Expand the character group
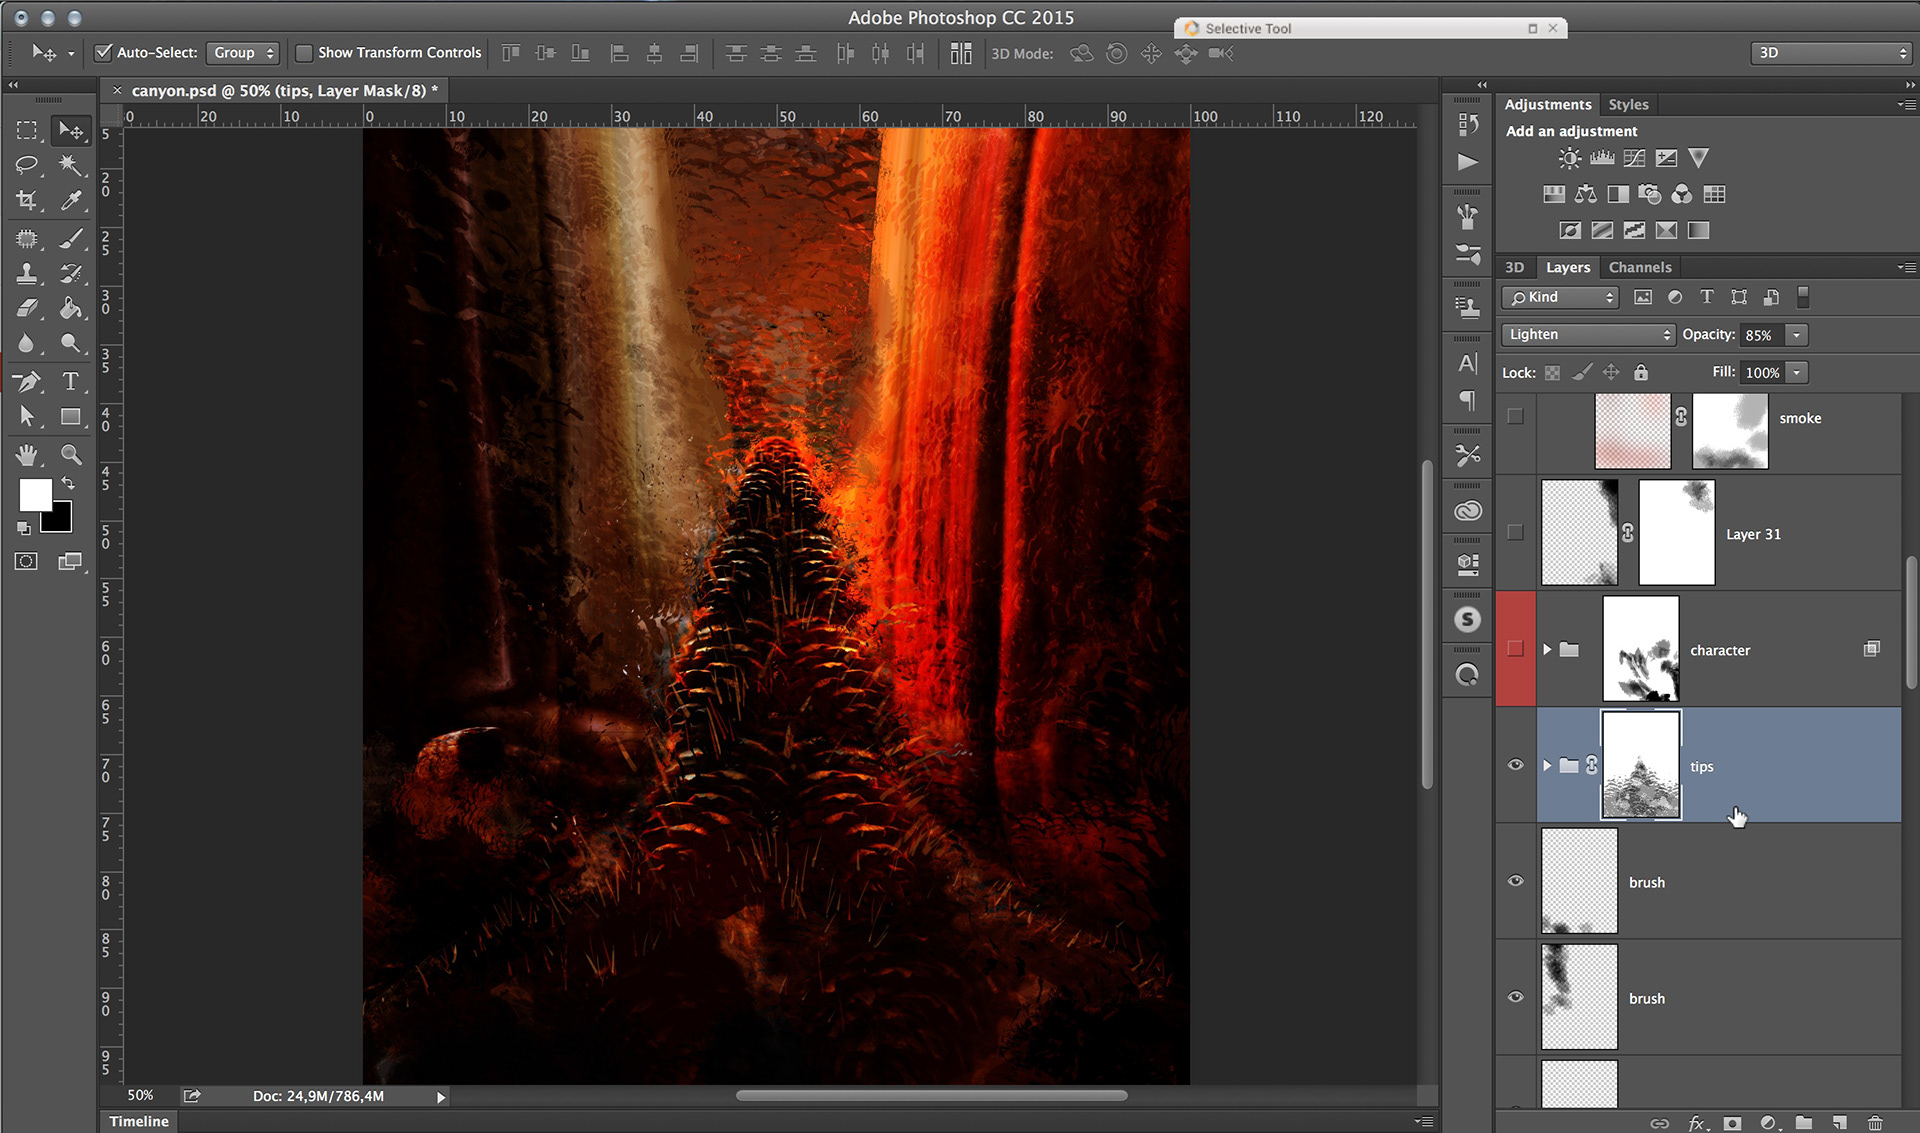The width and height of the screenshot is (1920, 1133). 1547,650
